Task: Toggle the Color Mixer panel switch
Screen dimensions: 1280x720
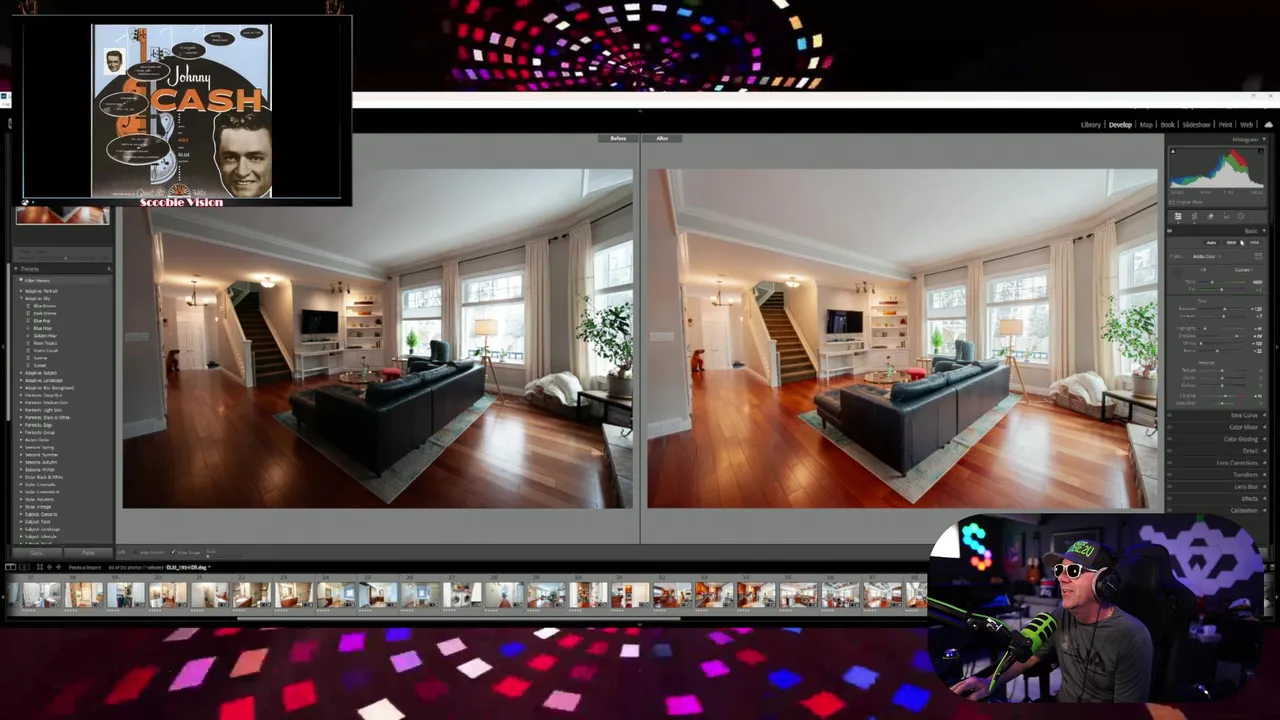Action: point(1169,427)
